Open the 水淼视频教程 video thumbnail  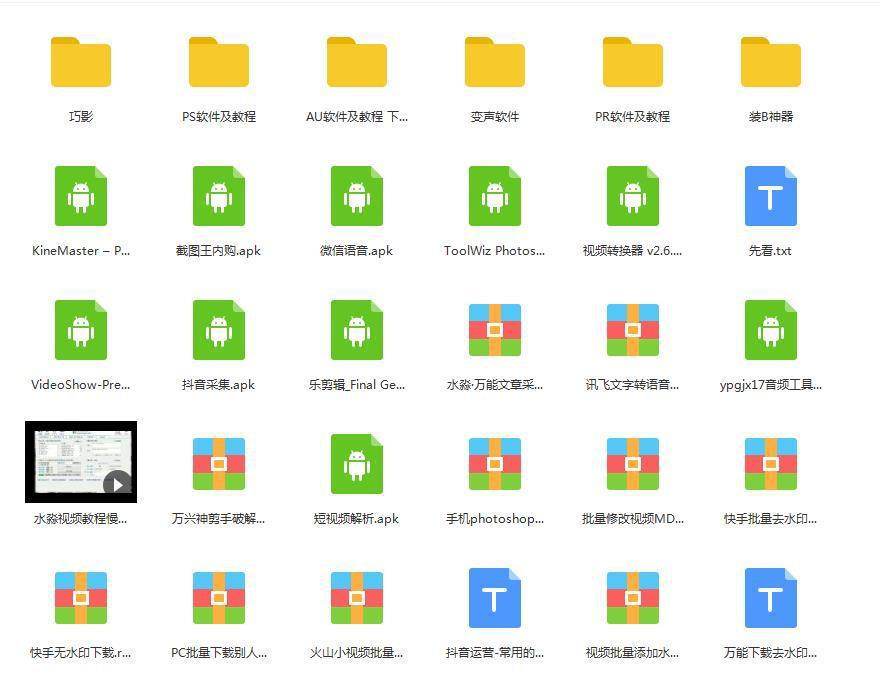(x=81, y=462)
